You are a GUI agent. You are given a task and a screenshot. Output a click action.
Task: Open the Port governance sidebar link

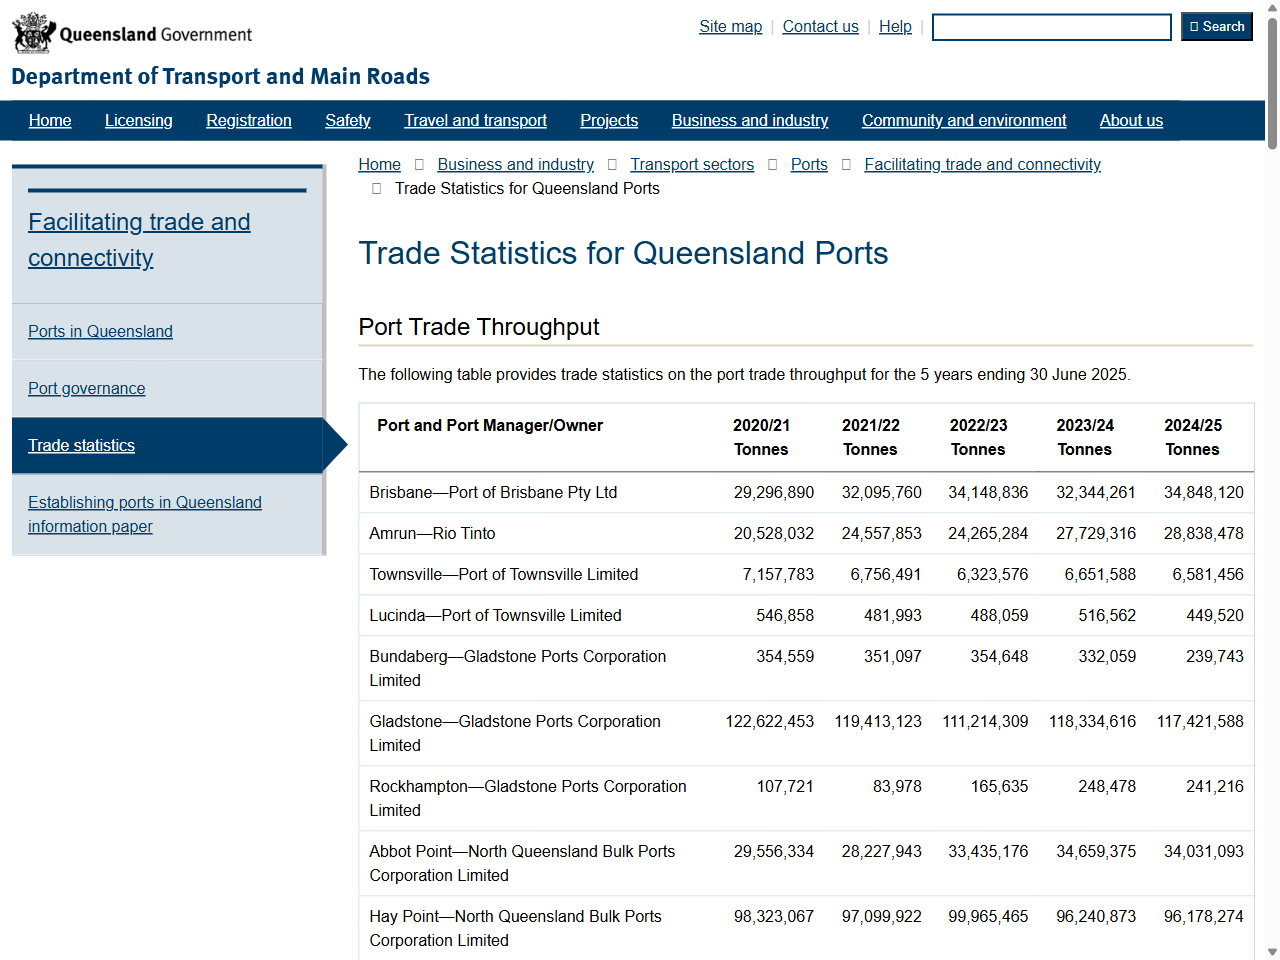point(86,388)
